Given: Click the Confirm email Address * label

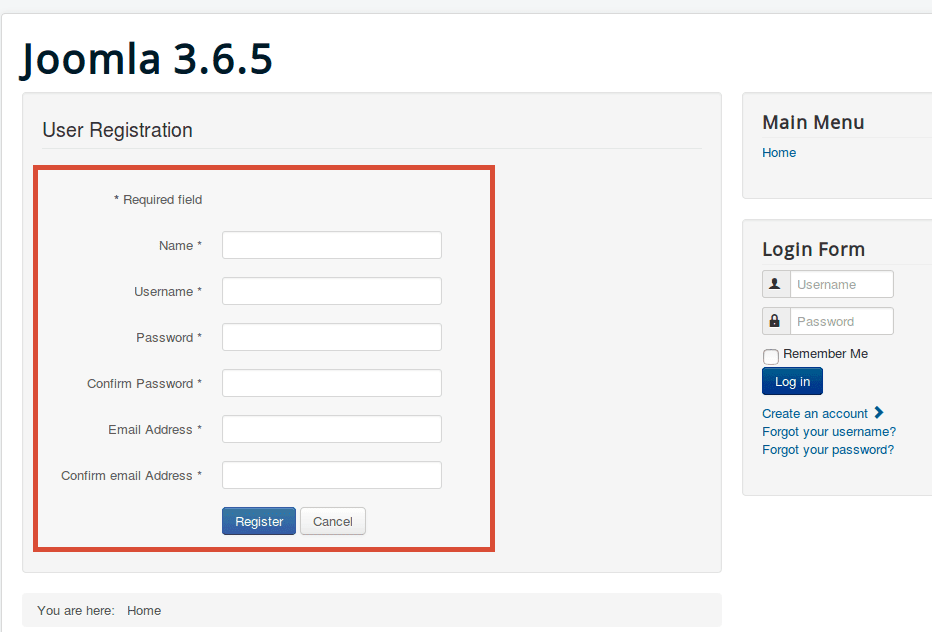Looking at the screenshot, I should 131,476.
